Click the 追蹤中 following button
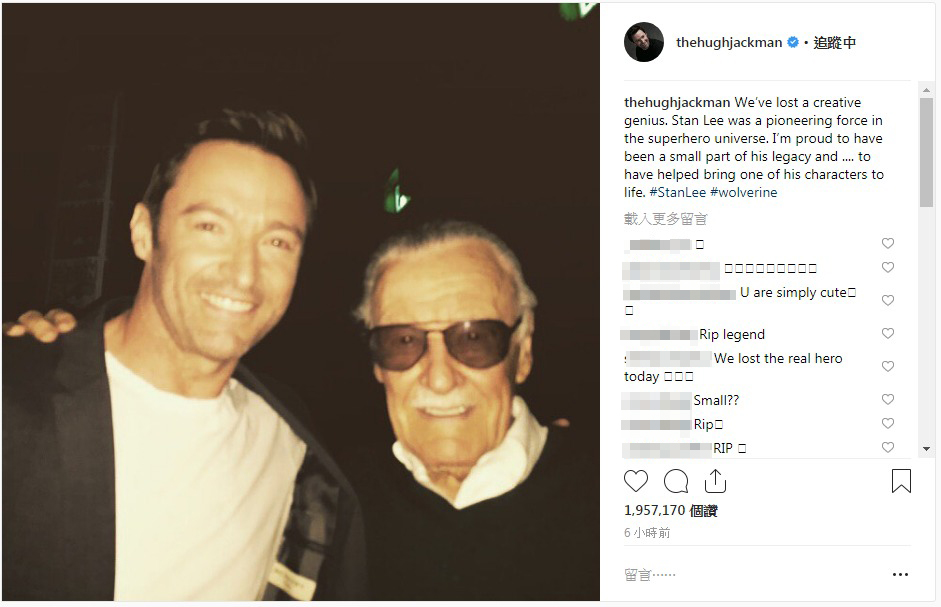 pyautogui.click(x=834, y=43)
